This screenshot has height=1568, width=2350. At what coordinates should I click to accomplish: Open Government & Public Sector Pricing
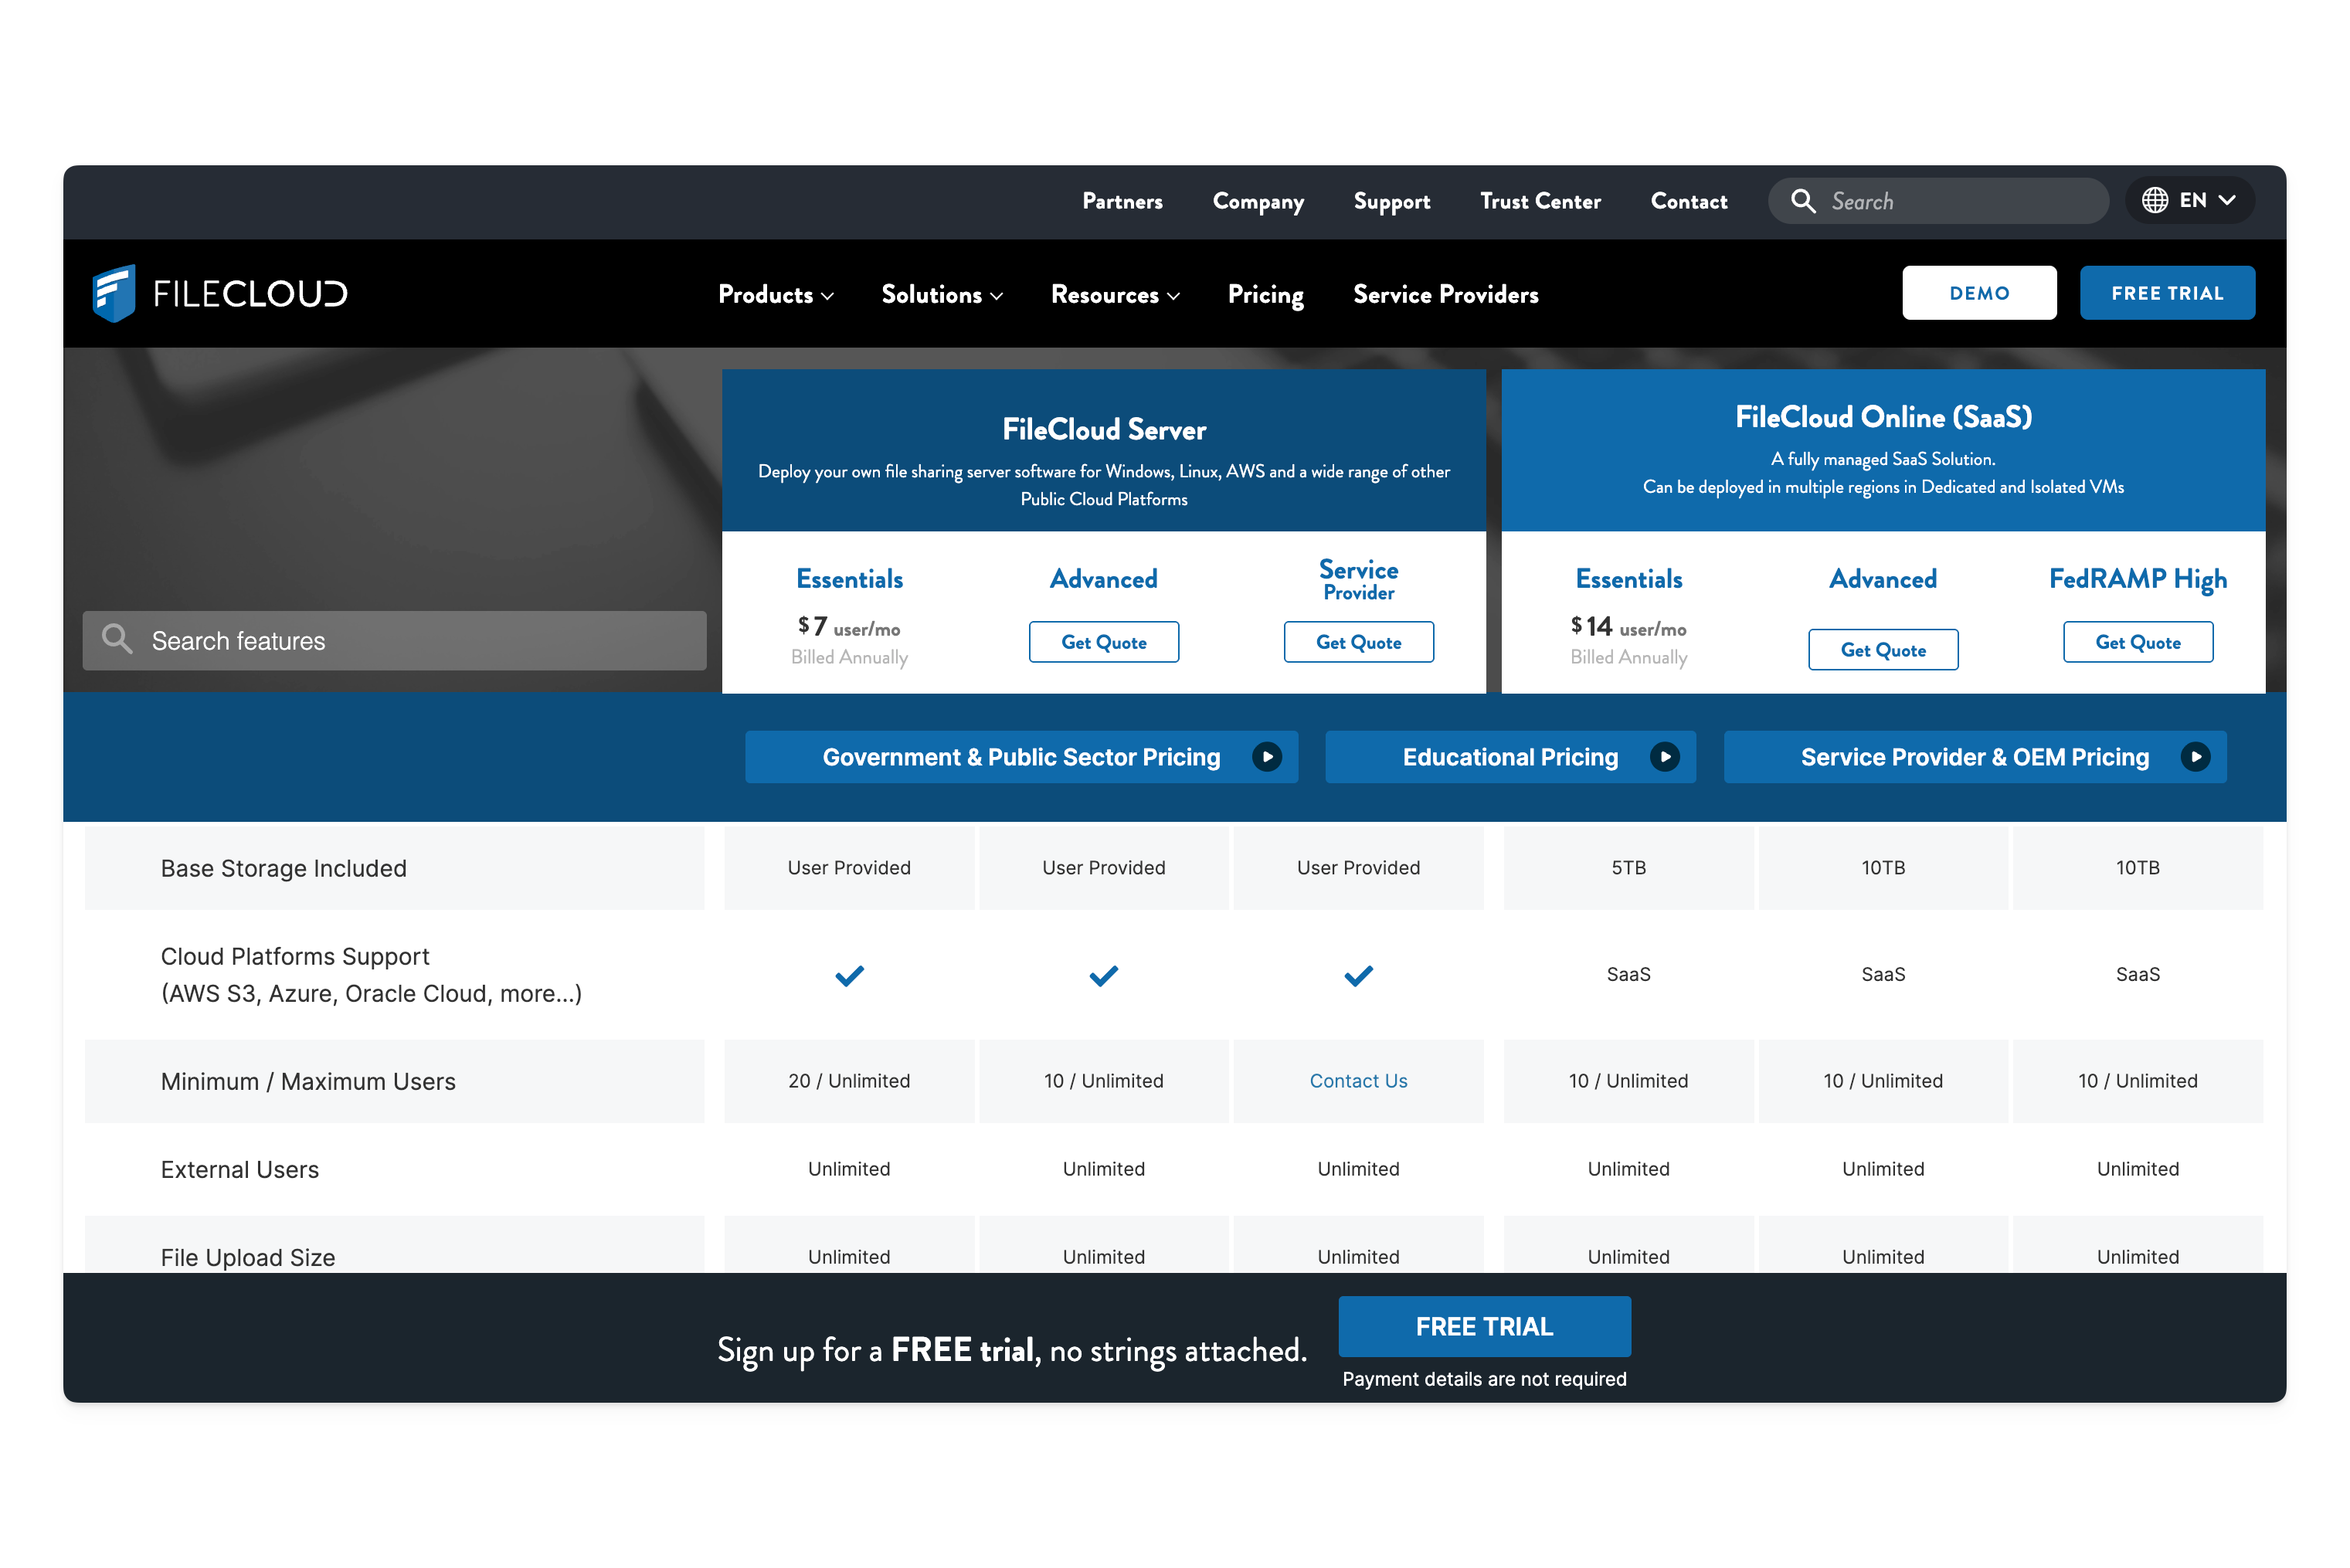[x=1021, y=757]
